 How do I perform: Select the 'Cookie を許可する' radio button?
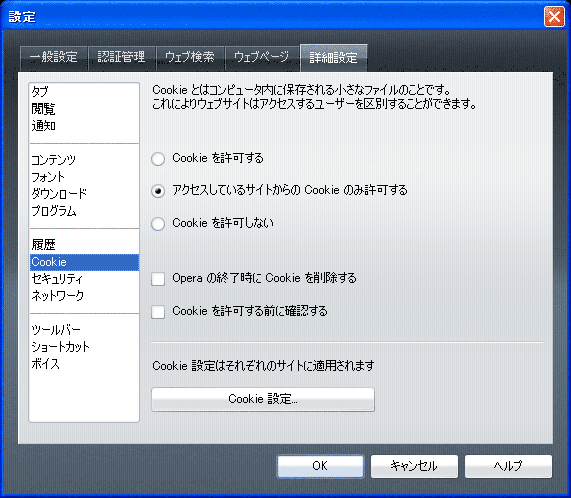coord(158,159)
